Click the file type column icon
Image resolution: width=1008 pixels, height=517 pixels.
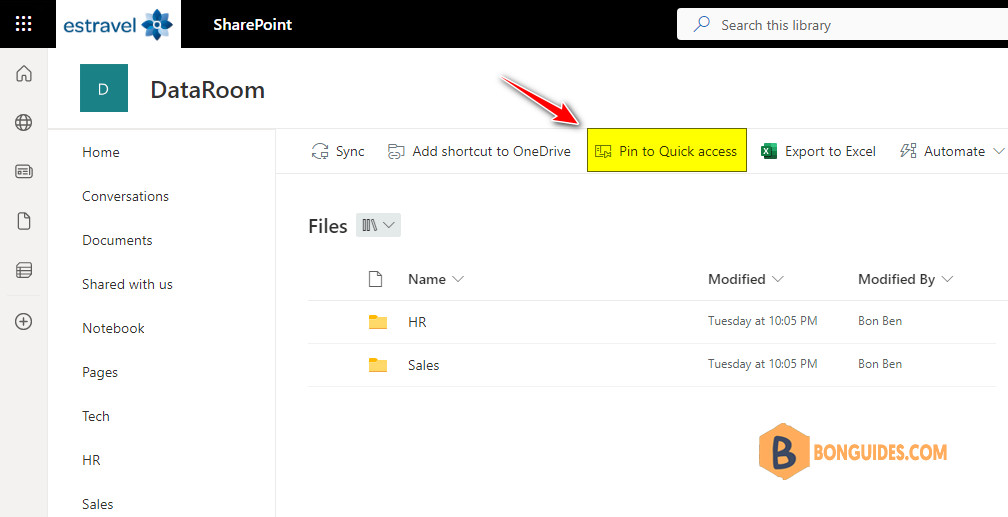[x=375, y=279]
